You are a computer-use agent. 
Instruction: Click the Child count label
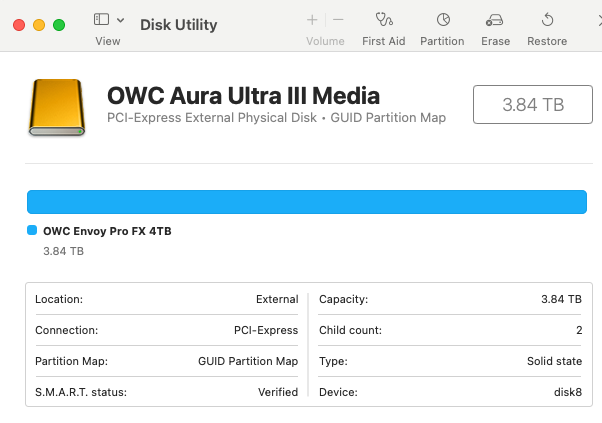click(x=350, y=330)
